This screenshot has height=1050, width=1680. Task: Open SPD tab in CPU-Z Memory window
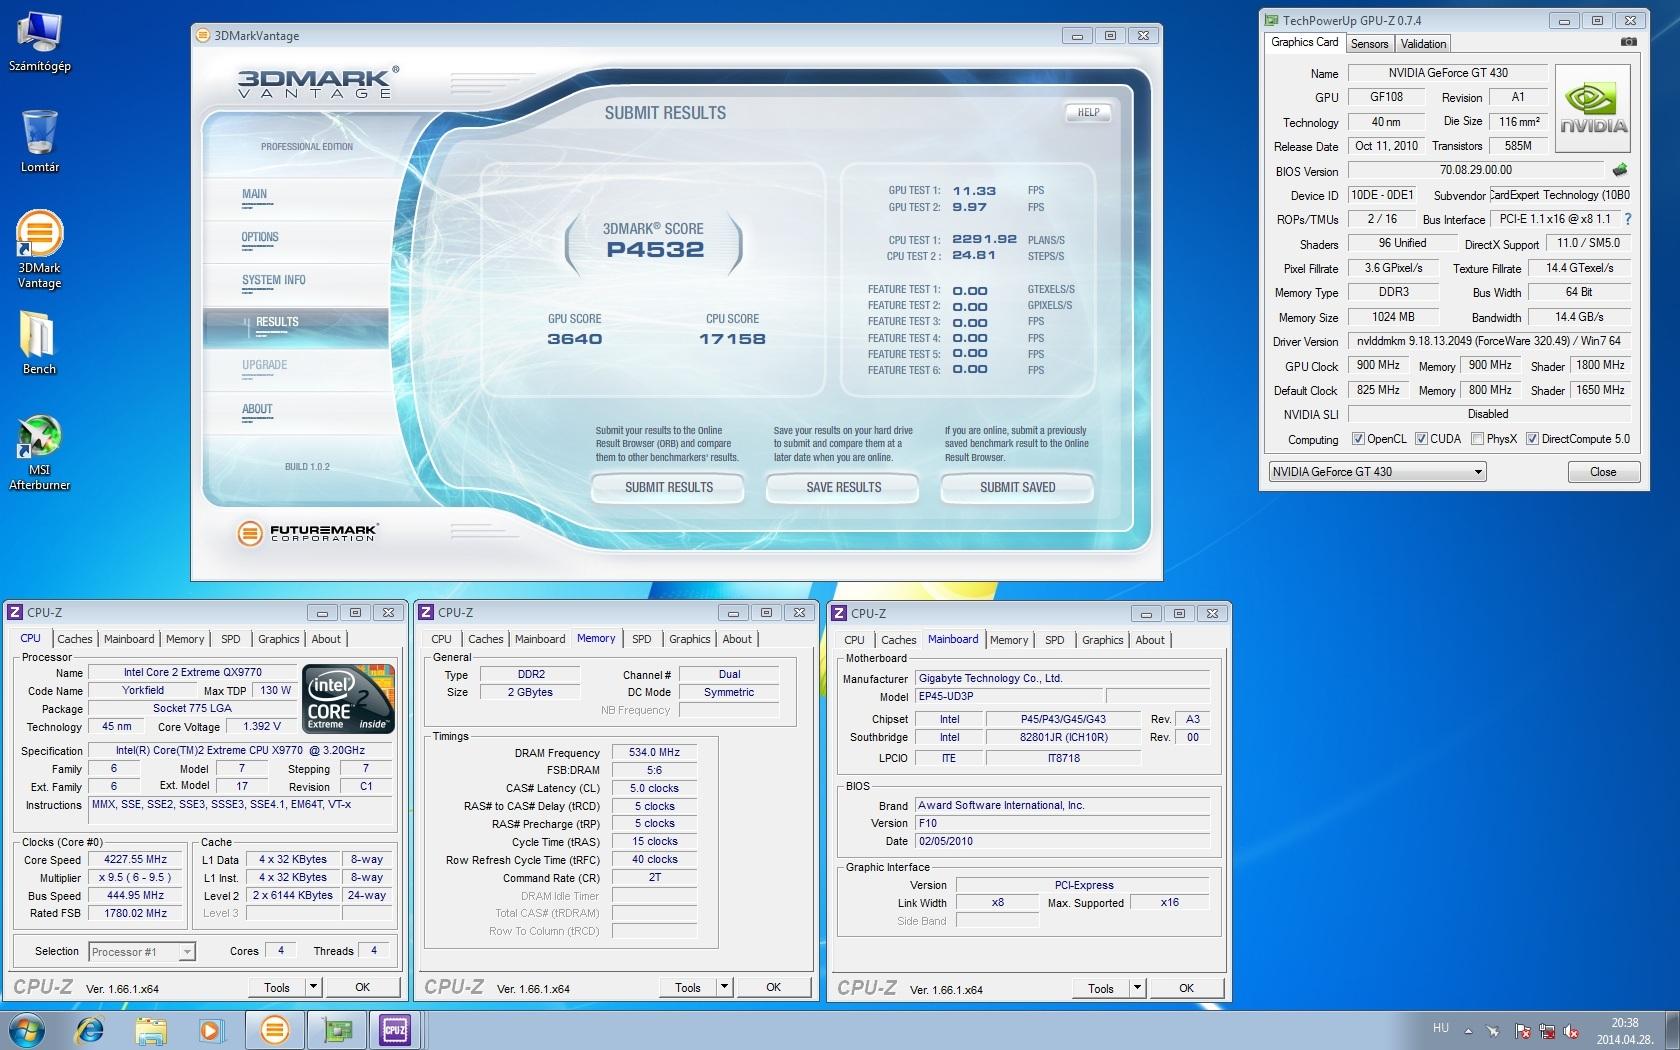point(642,639)
